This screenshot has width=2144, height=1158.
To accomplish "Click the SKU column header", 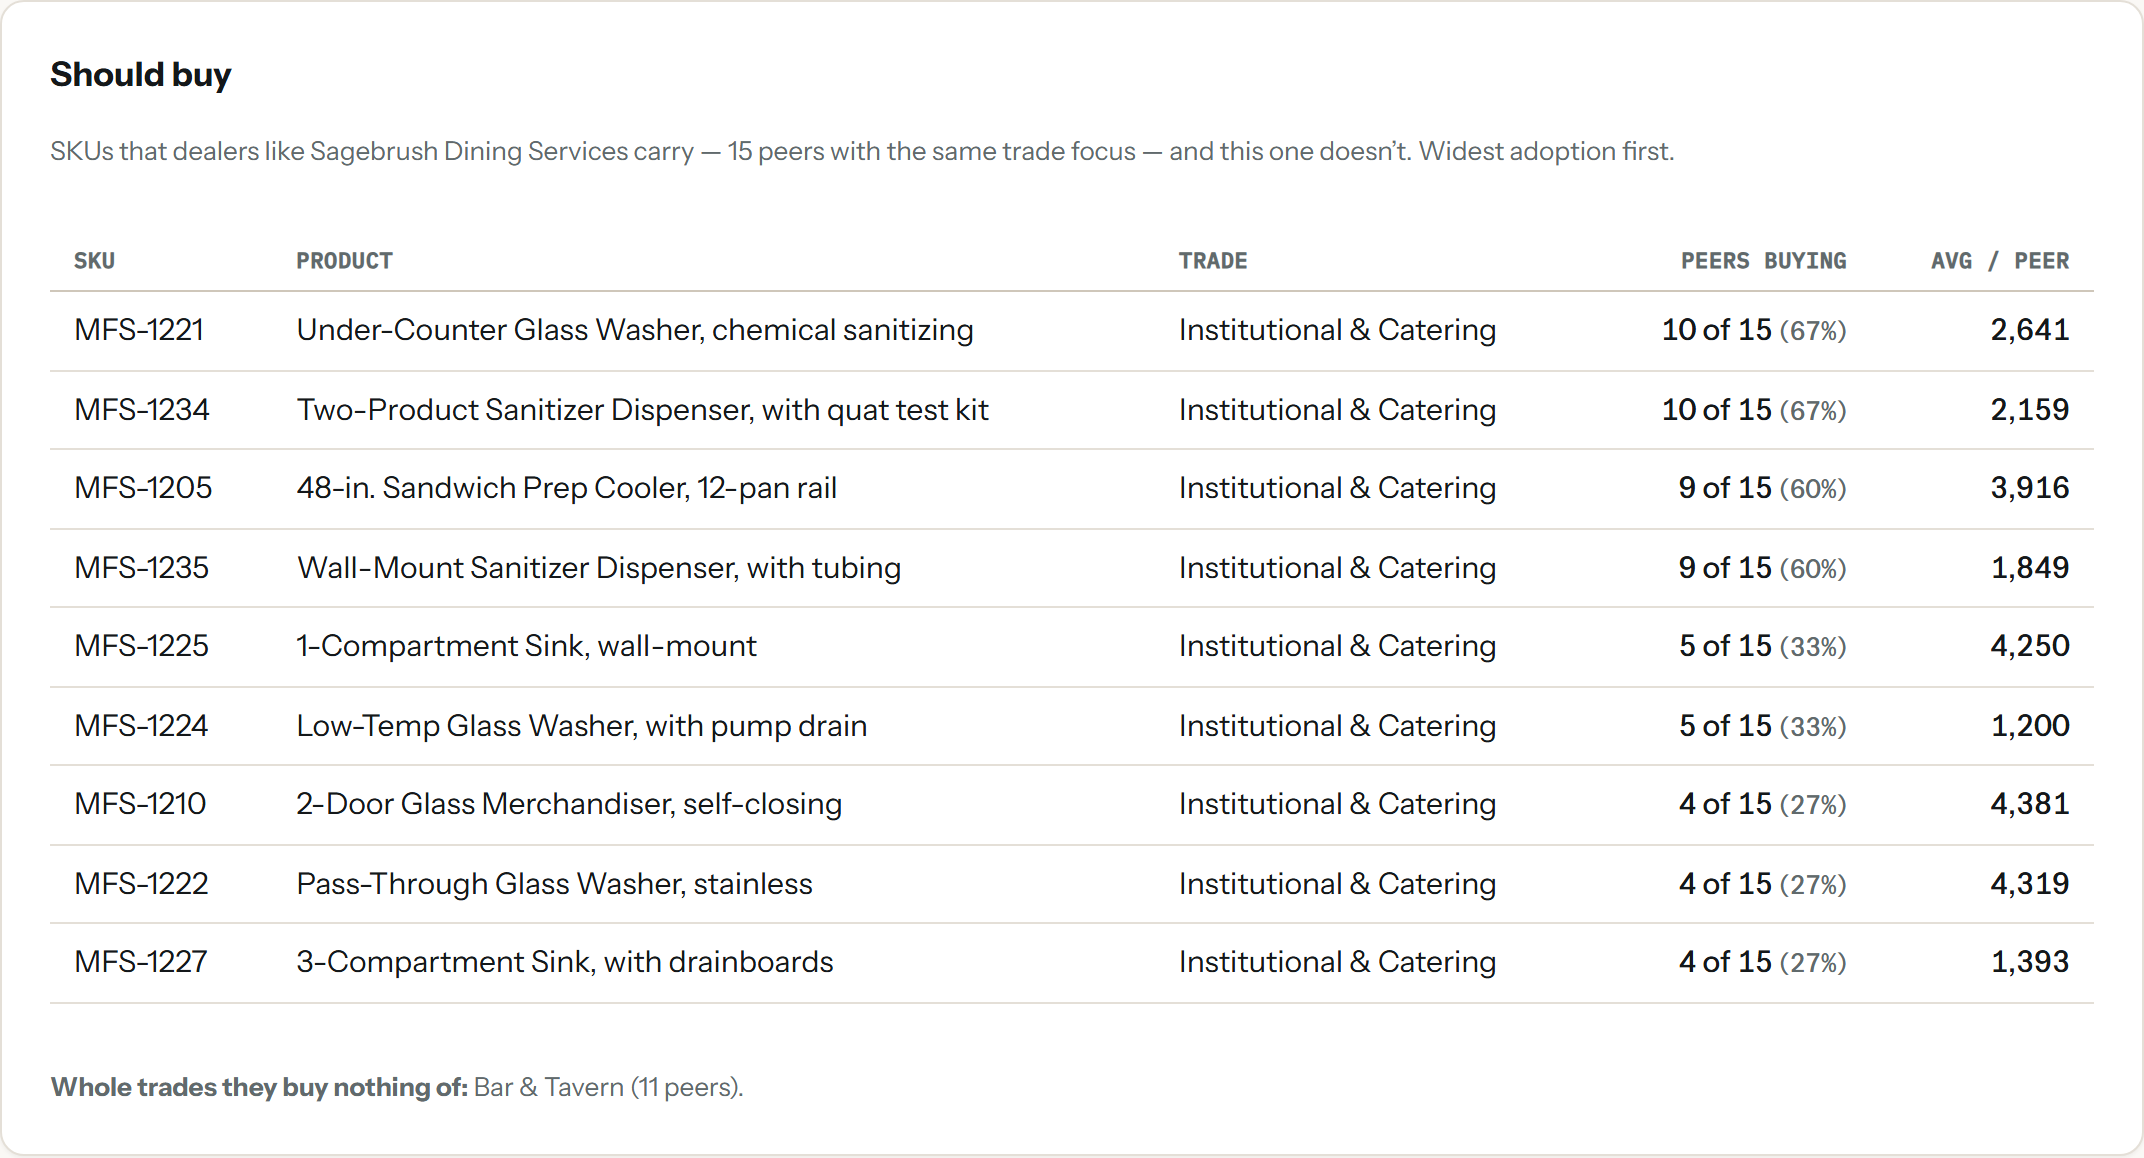I will pyautogui.click(x=94, y=261).
